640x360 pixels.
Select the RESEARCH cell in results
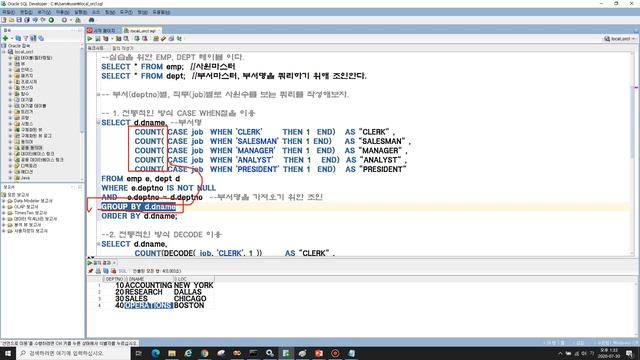[x=149, y=292]
